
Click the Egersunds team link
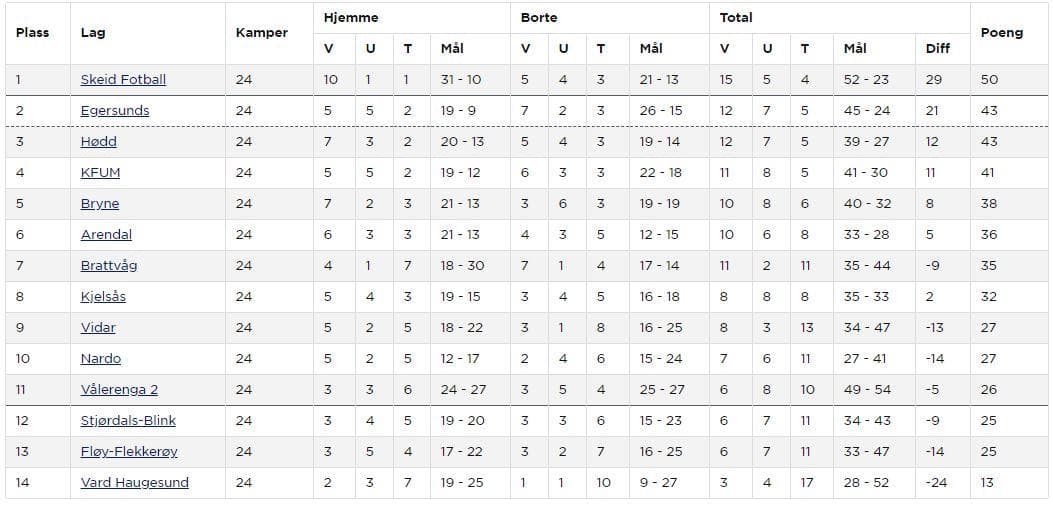pyautogui.click(x=115, y=111)
